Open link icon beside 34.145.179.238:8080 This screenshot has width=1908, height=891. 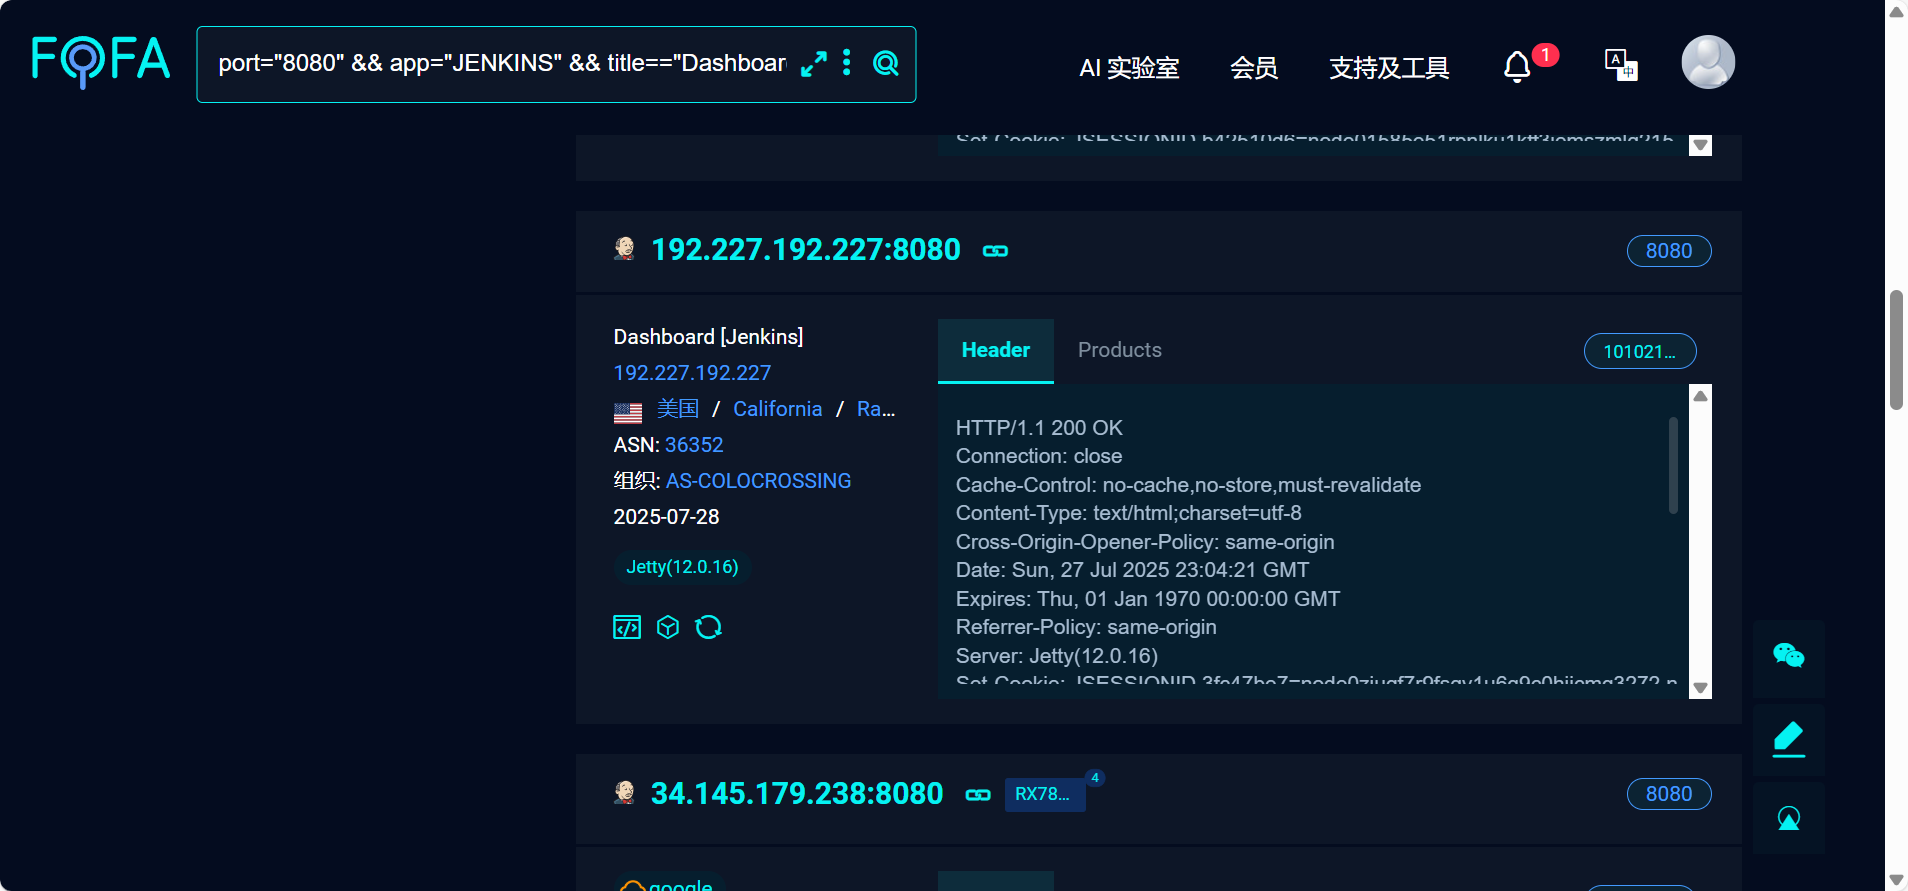point(978,795)
